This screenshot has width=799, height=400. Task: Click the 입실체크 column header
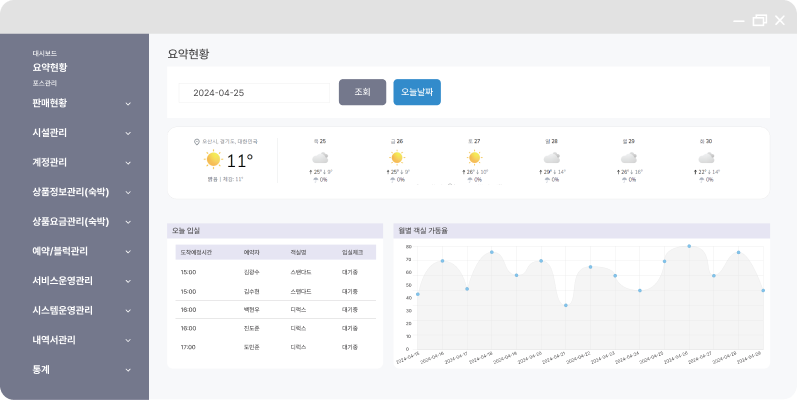352,252
